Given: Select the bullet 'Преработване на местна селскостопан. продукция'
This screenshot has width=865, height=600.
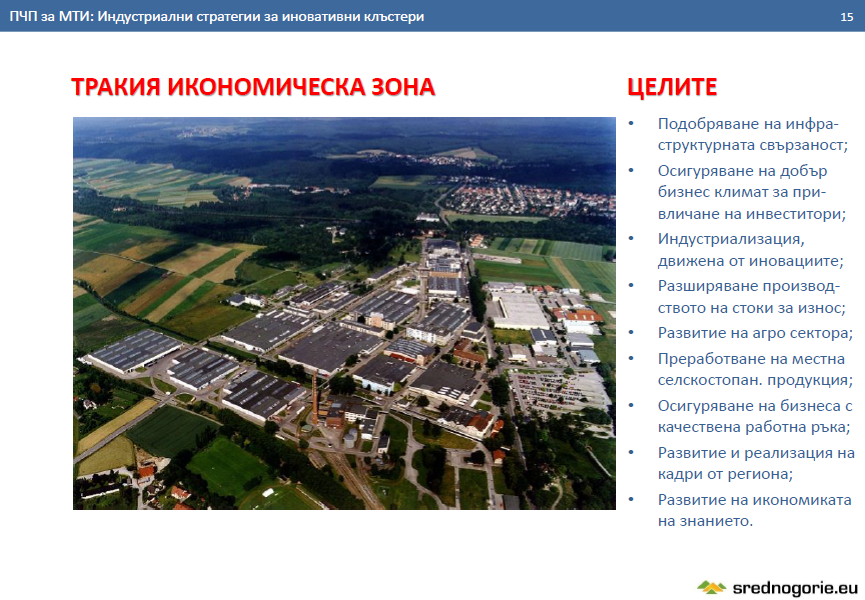Looking at the screenshot, I should point(755,369).
